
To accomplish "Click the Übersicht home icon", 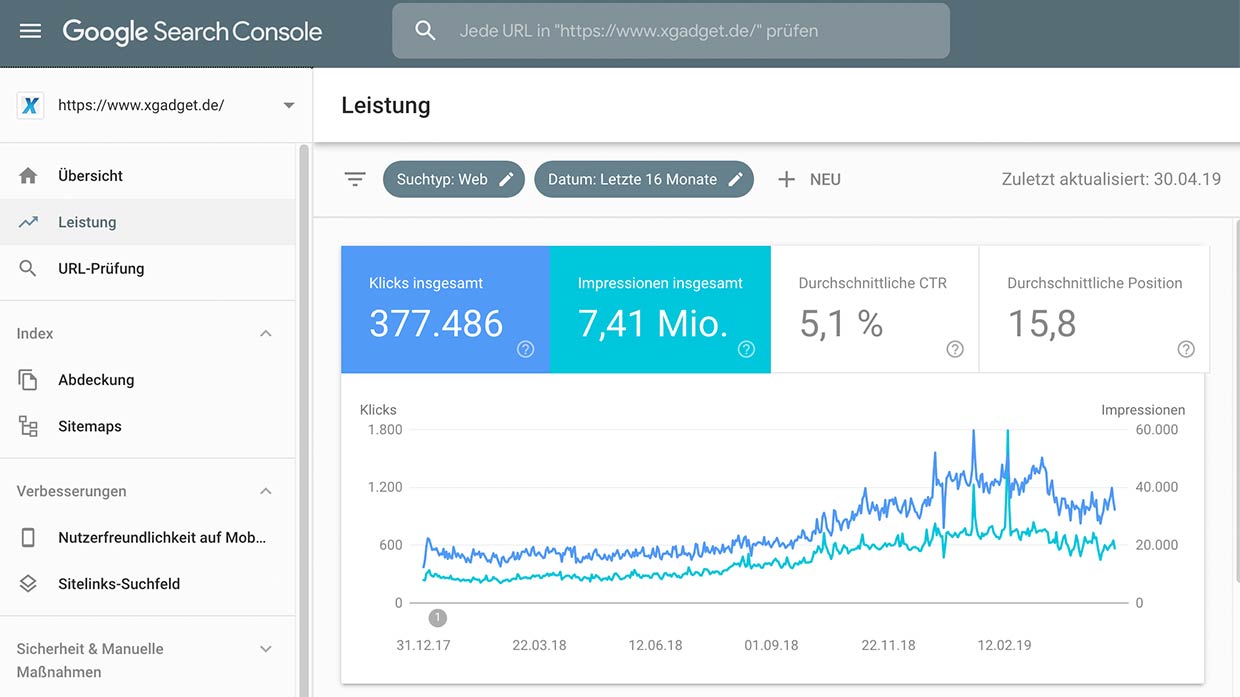I will click(28, 176).
